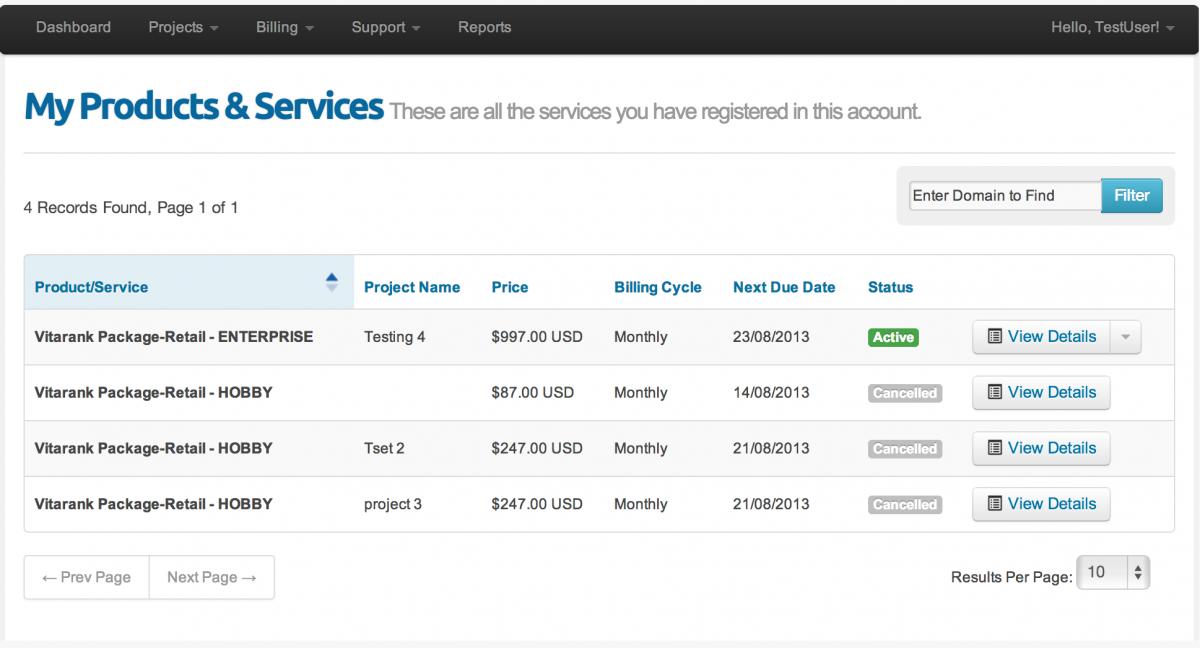This screenshot has height=648, width=1200.
Task: Open dropdown arrow beside ENTERPRISE View Details
Action: tap(1125, 337)
